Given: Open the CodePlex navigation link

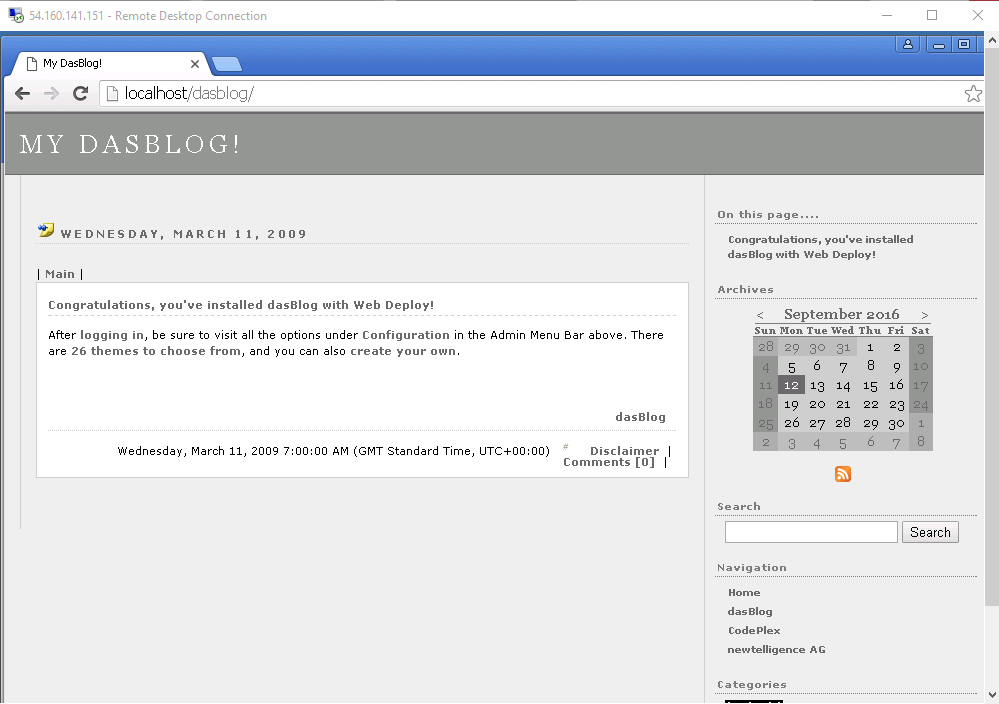Looking at the screenshot, I should 754,631.
